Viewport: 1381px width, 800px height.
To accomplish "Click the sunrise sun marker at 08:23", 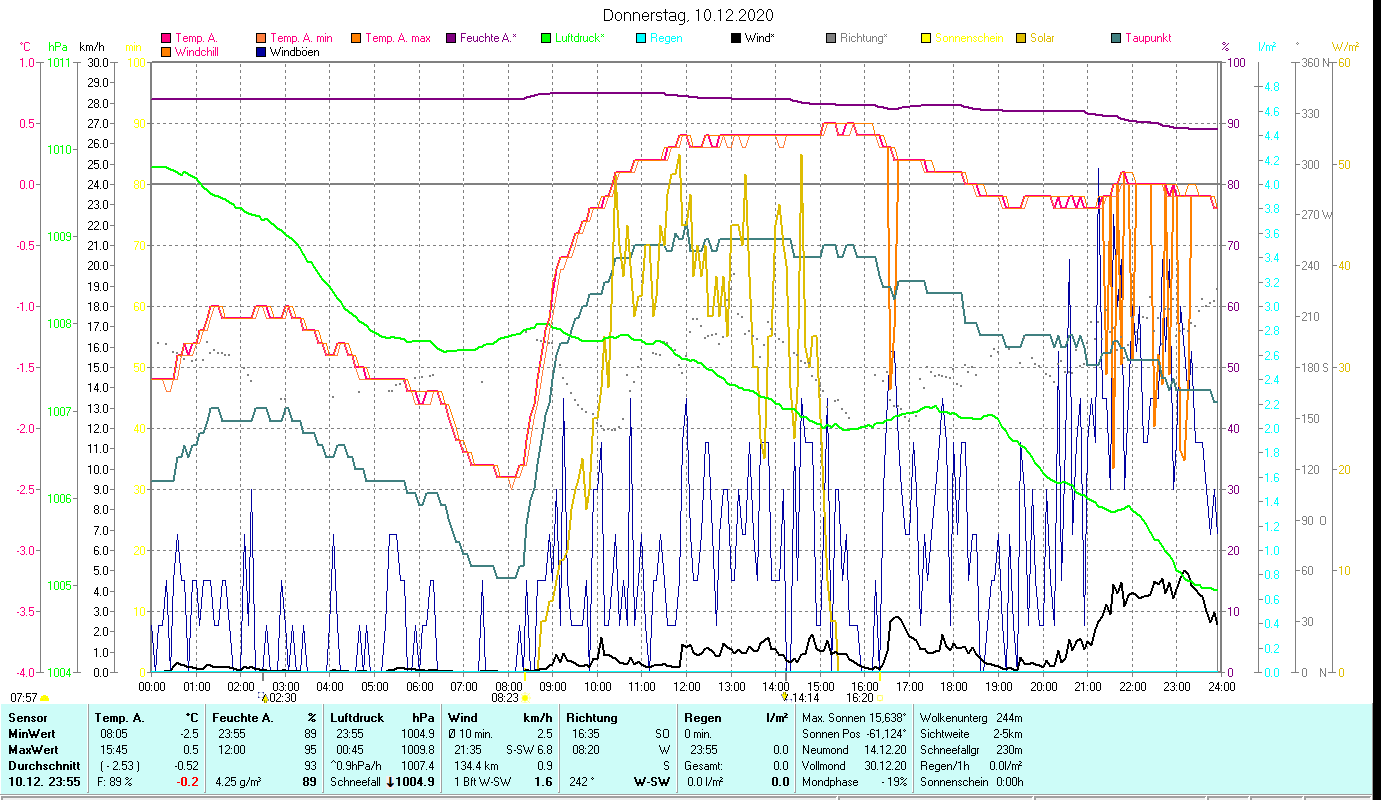I will (x=525, y=698).
